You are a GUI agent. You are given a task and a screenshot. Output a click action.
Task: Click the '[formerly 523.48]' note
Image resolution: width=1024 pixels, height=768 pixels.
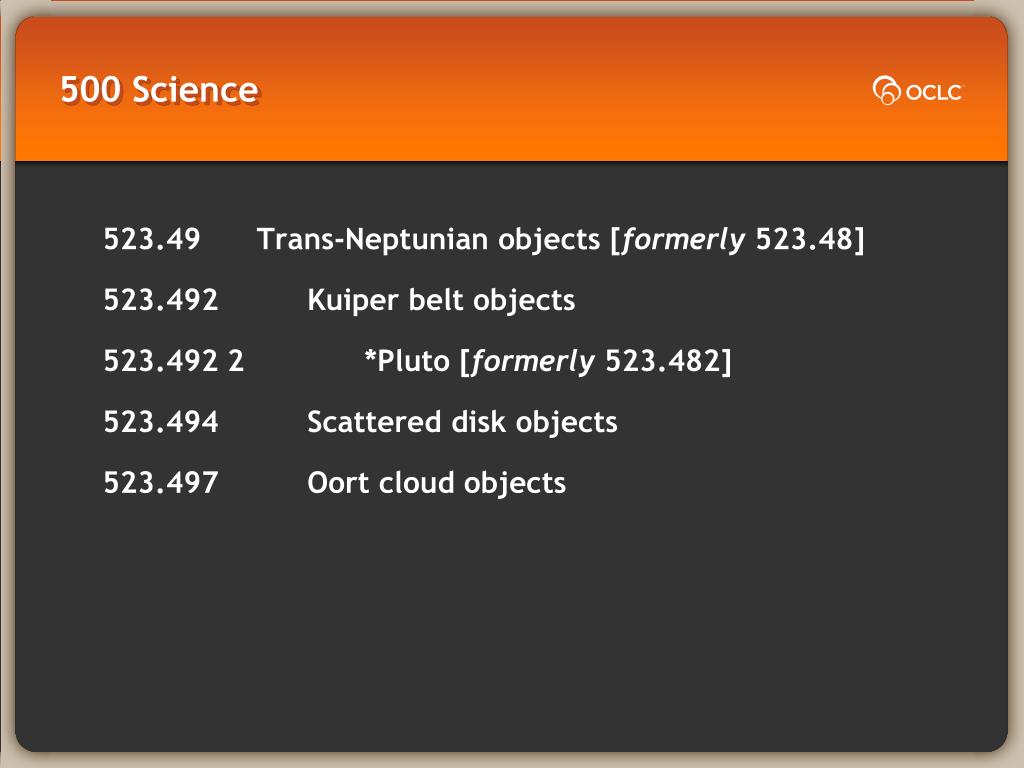(x=737, y=240)
